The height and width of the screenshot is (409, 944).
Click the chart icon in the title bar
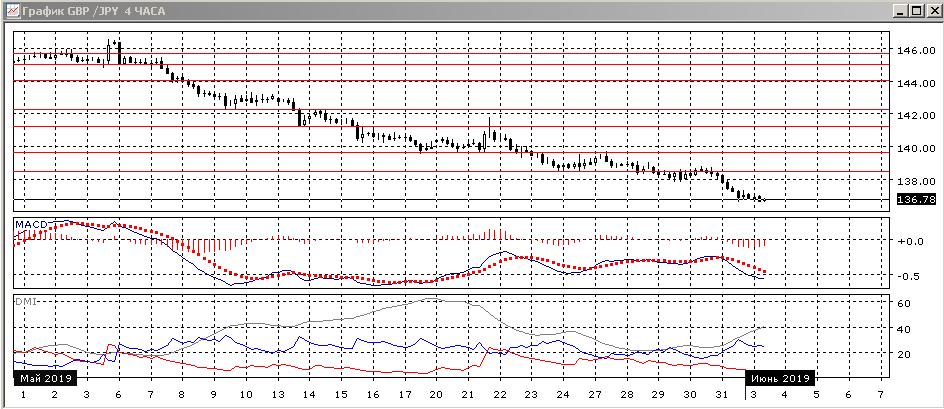tap(10, 10)
